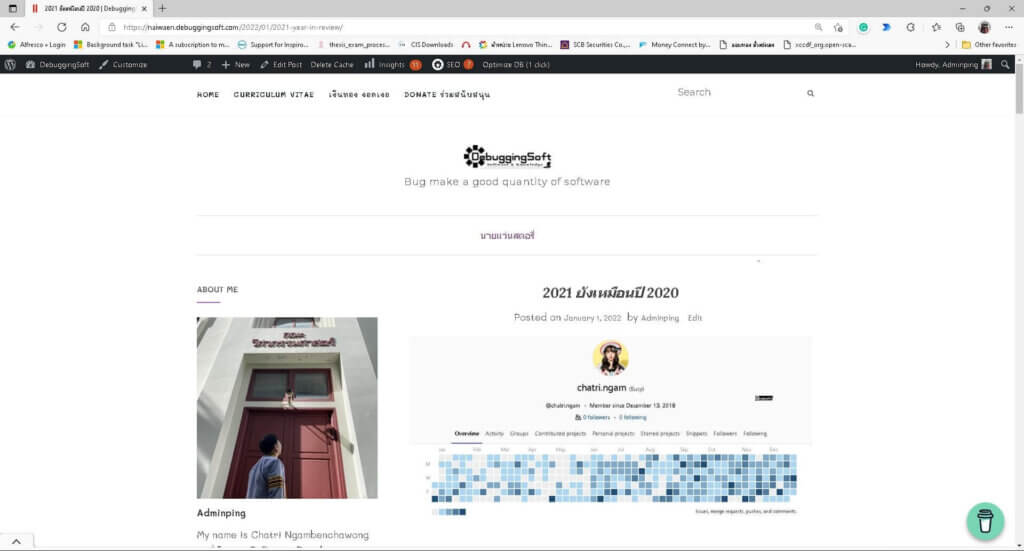Click the scroll-to-top chevron at bottom left
This screenshot has width=1024, height=551.
[x=16, y=541]
